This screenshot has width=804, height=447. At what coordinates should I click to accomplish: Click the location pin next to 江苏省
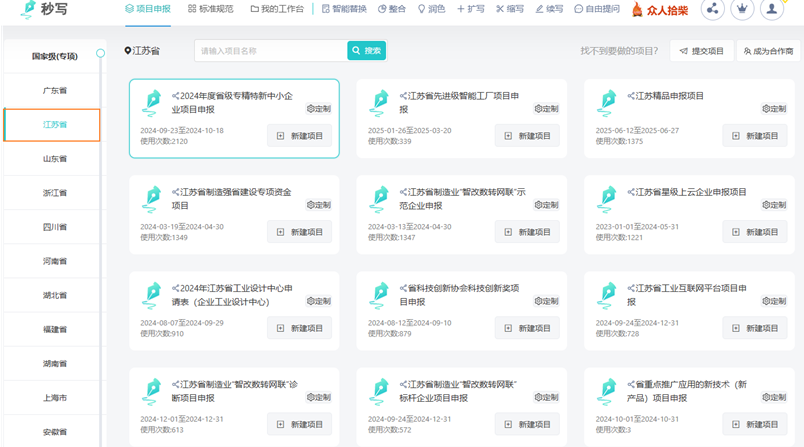(x=128, y=51)
